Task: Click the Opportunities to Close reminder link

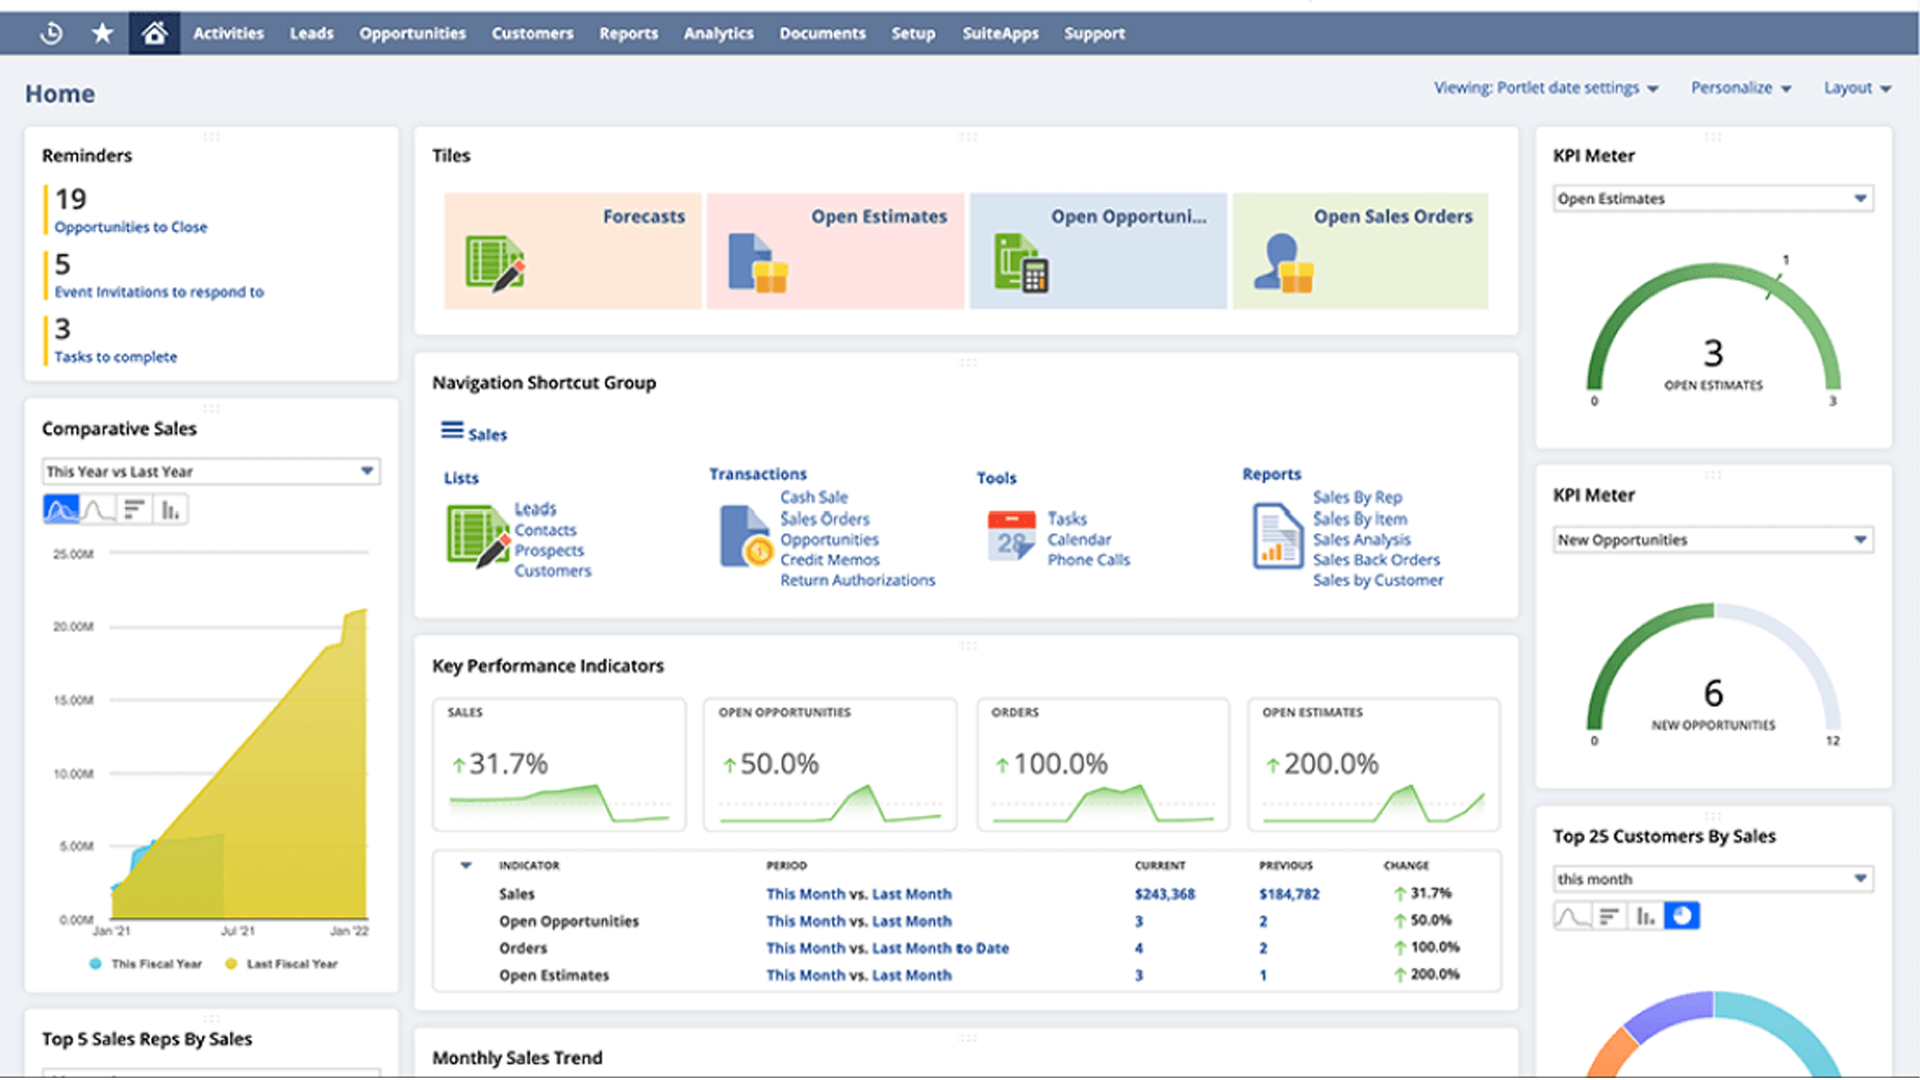Action: [131, 227]
